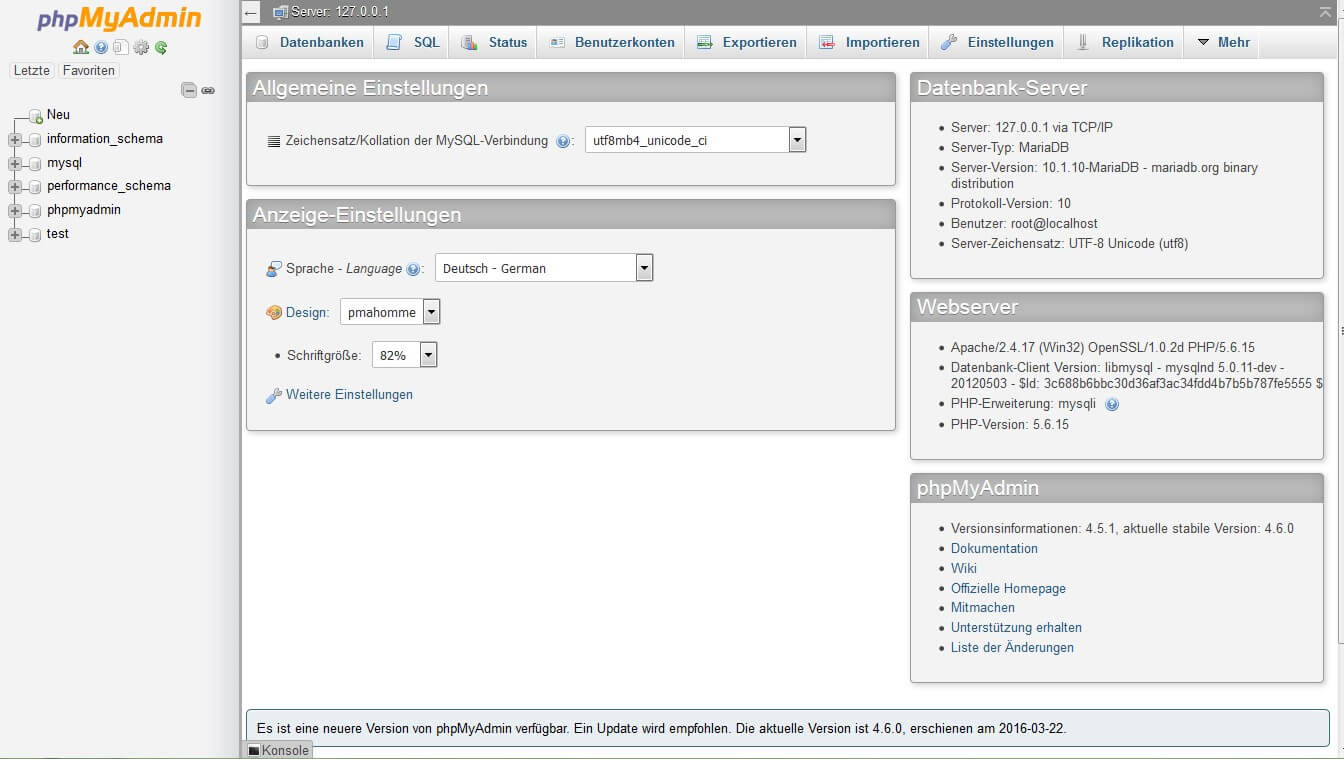Open phpMyAdmin documentation help icon in sidebar
1344x759 pixels.
pyautogui.click(x=101, y=47)
